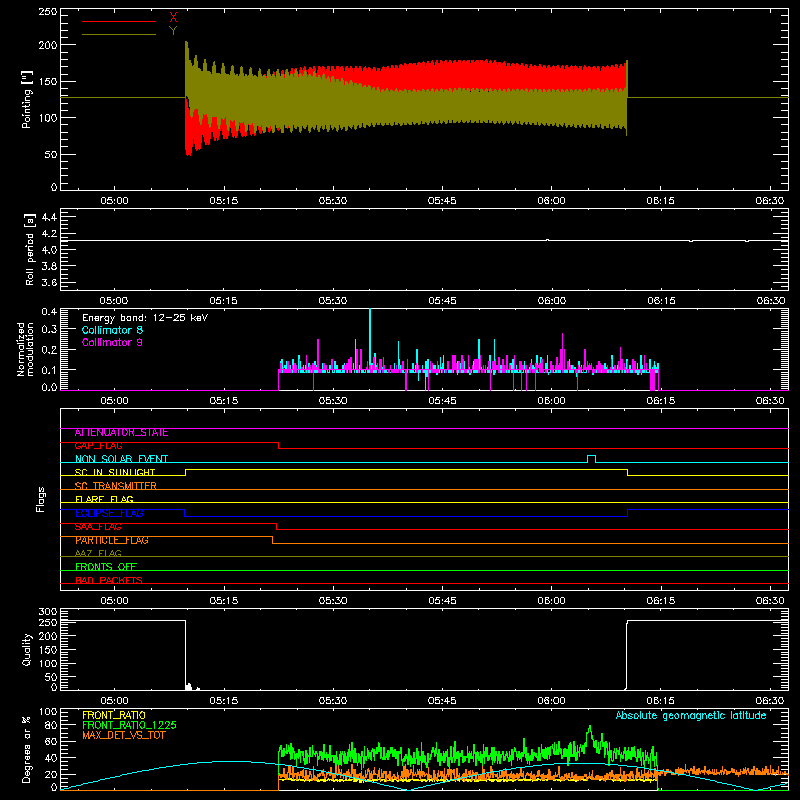Click the ATTENUATOR_STATE flag label
Image resolution: width=800 pixels, height=800 pixels.
pos(121,433)
